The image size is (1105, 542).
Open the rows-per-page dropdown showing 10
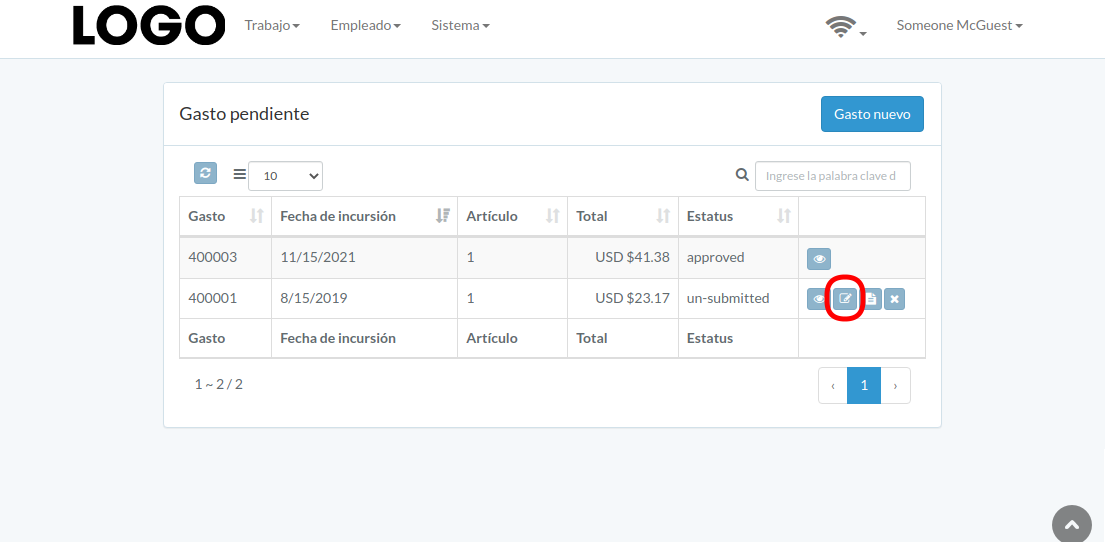click(x=285, y=176)
